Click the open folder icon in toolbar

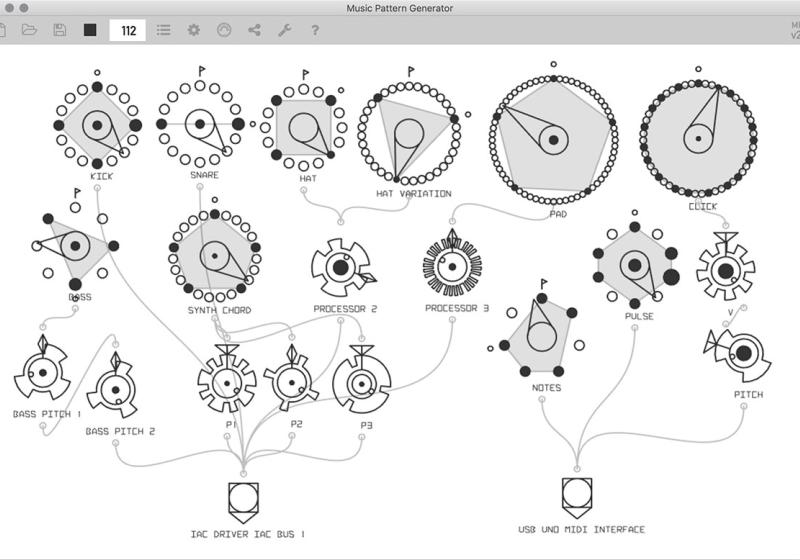pyautogui.click(x=30, y=30)
